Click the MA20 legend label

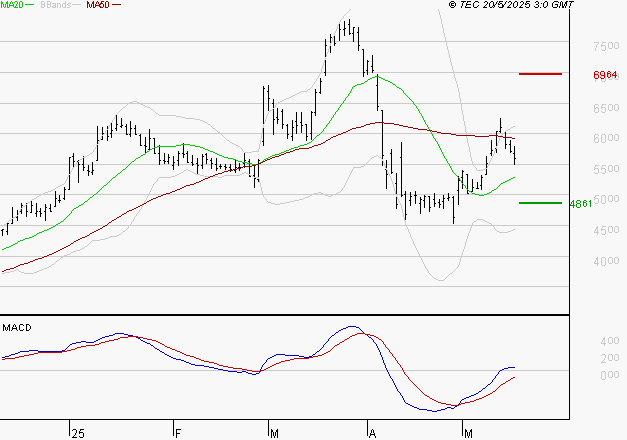13,6
